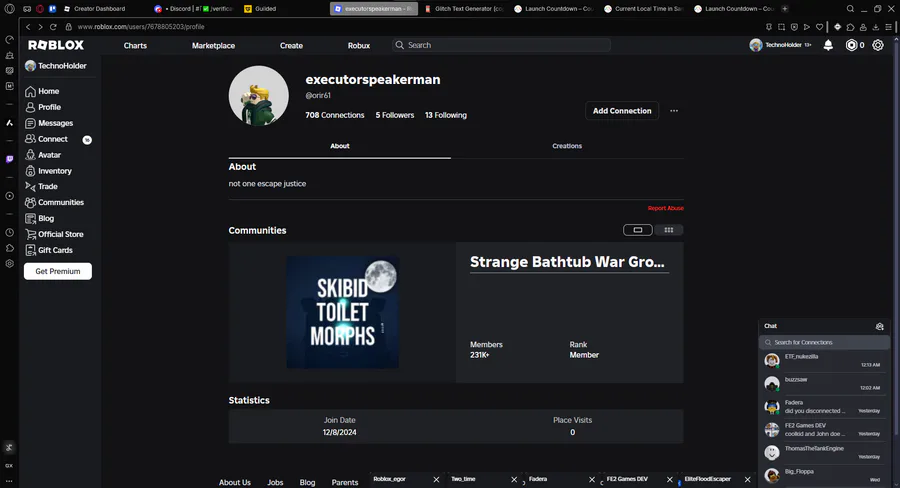Select the About tab
Screen dimensions: 900x488
coord(340,146)
